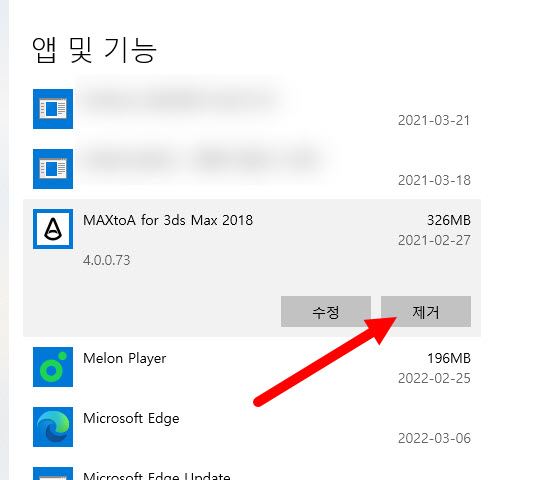Click the 2021-02-27 install date

pos(434,240)
